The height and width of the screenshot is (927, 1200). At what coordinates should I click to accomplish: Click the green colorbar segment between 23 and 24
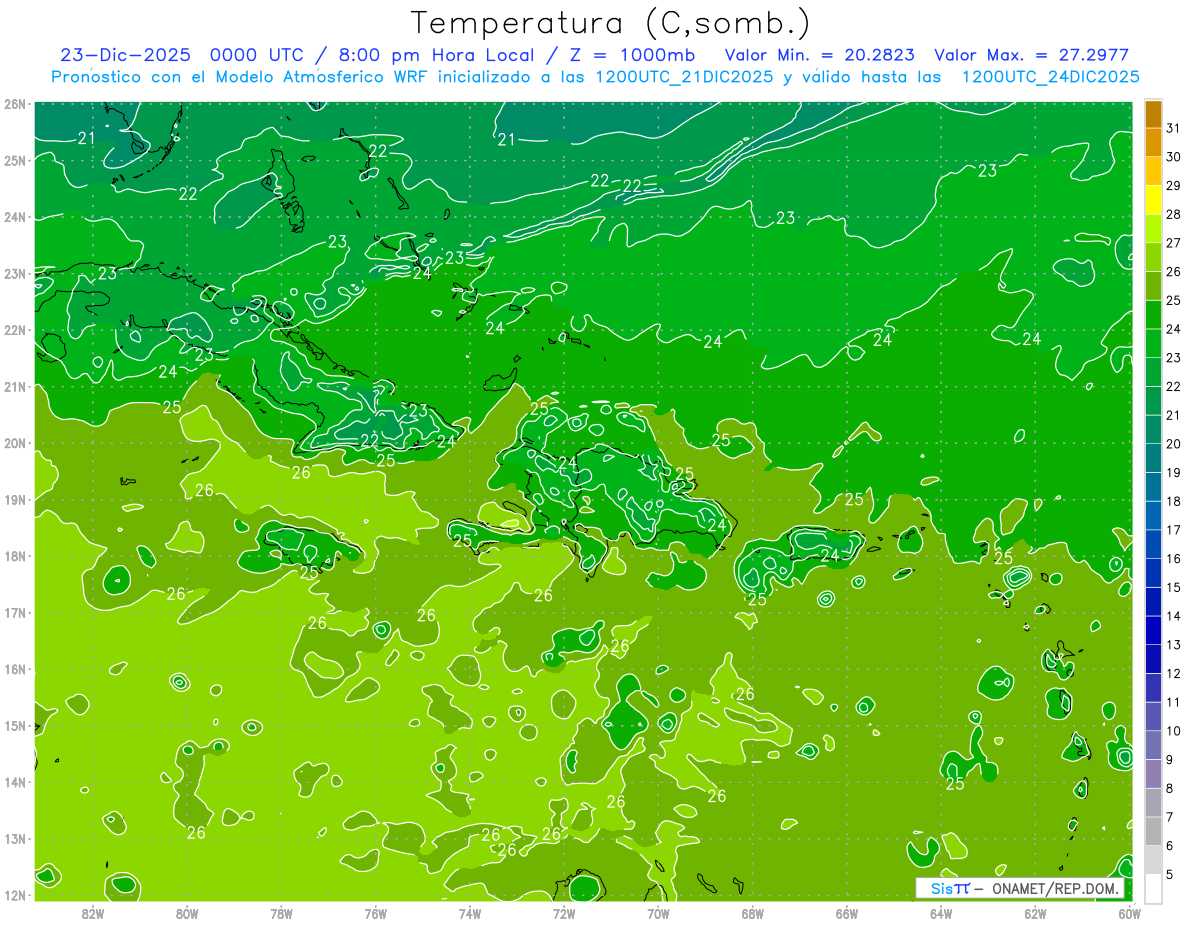(1153, 344)
